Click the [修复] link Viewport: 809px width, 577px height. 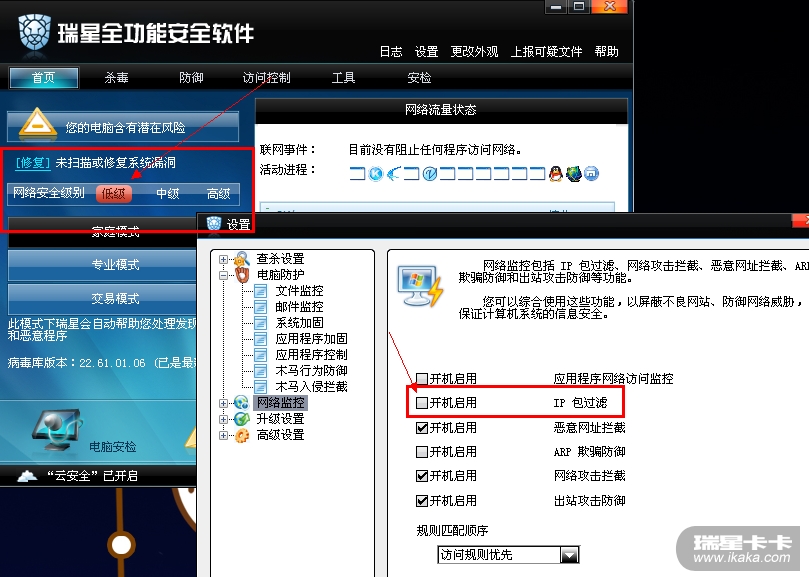click(33, 163)
